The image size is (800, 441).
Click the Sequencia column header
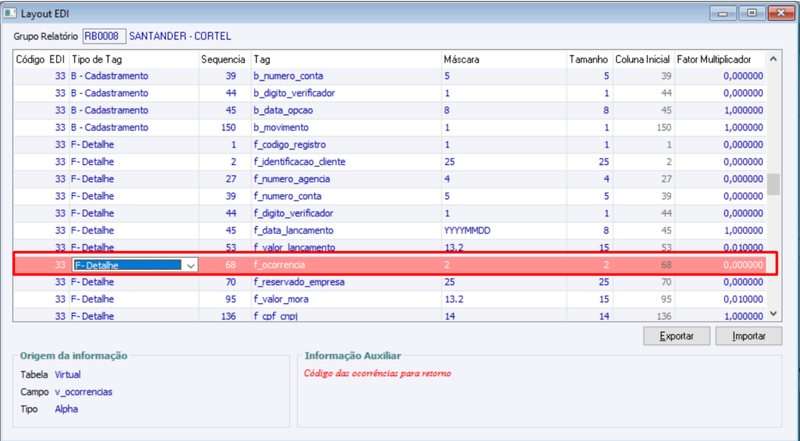click(224, 59)
